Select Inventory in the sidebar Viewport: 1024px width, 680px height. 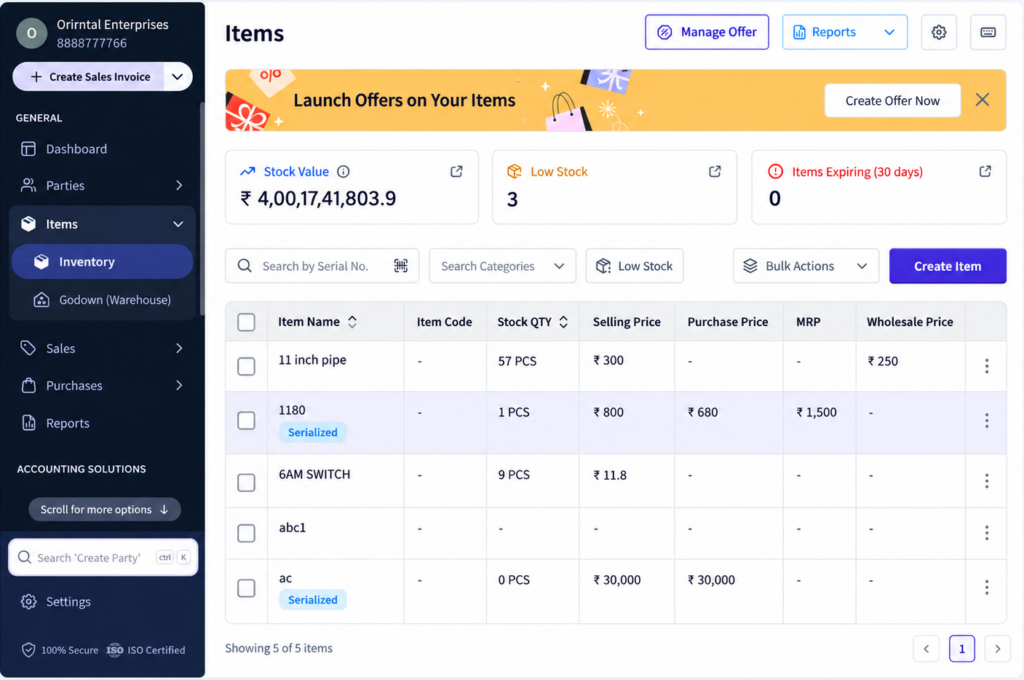pyautogui.click(x=102, y=262)
